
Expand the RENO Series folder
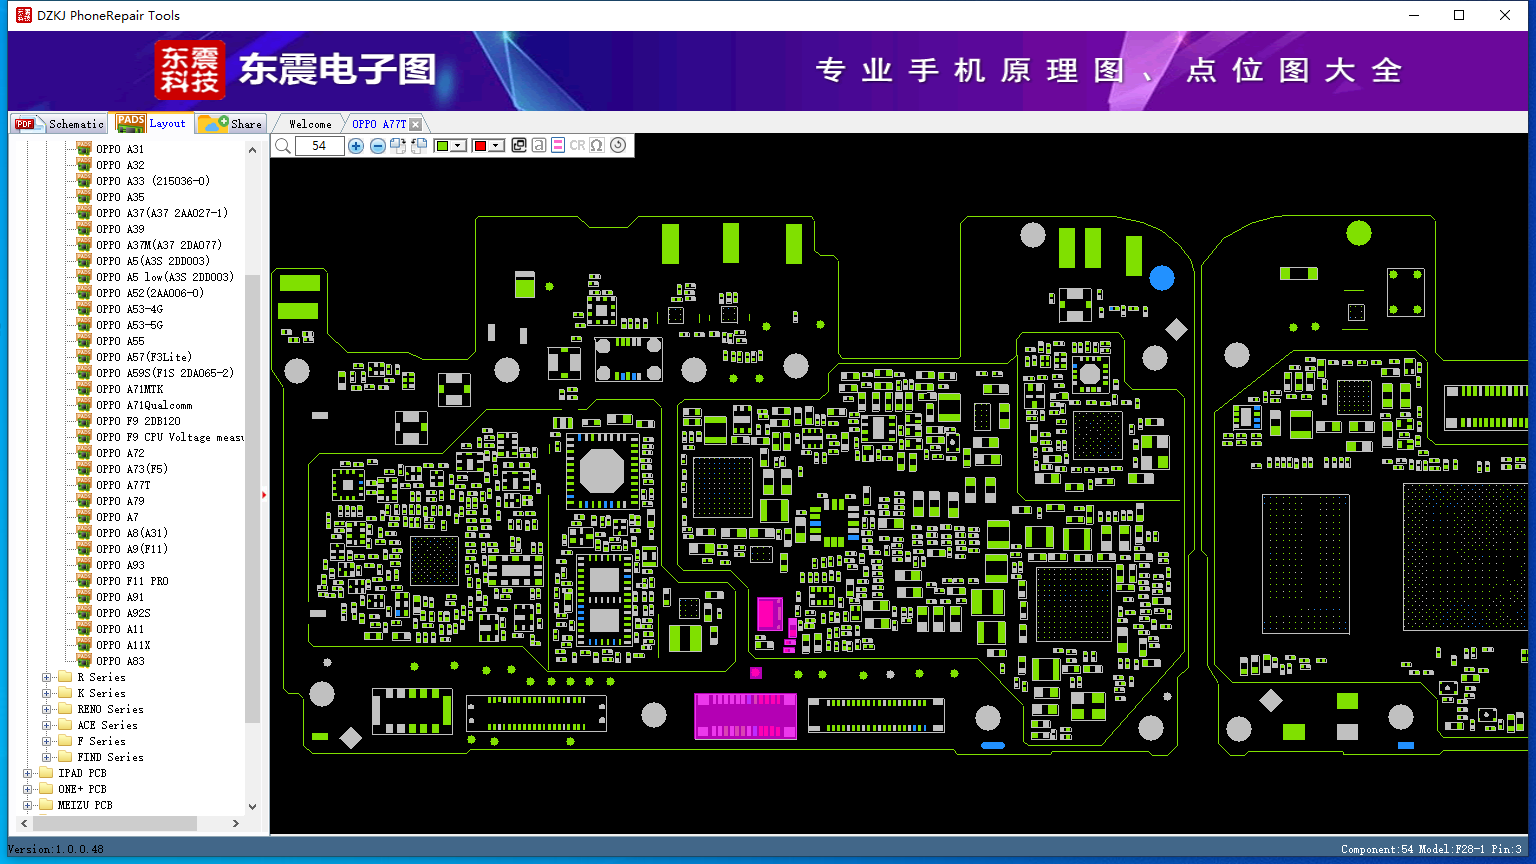point(47,709)
